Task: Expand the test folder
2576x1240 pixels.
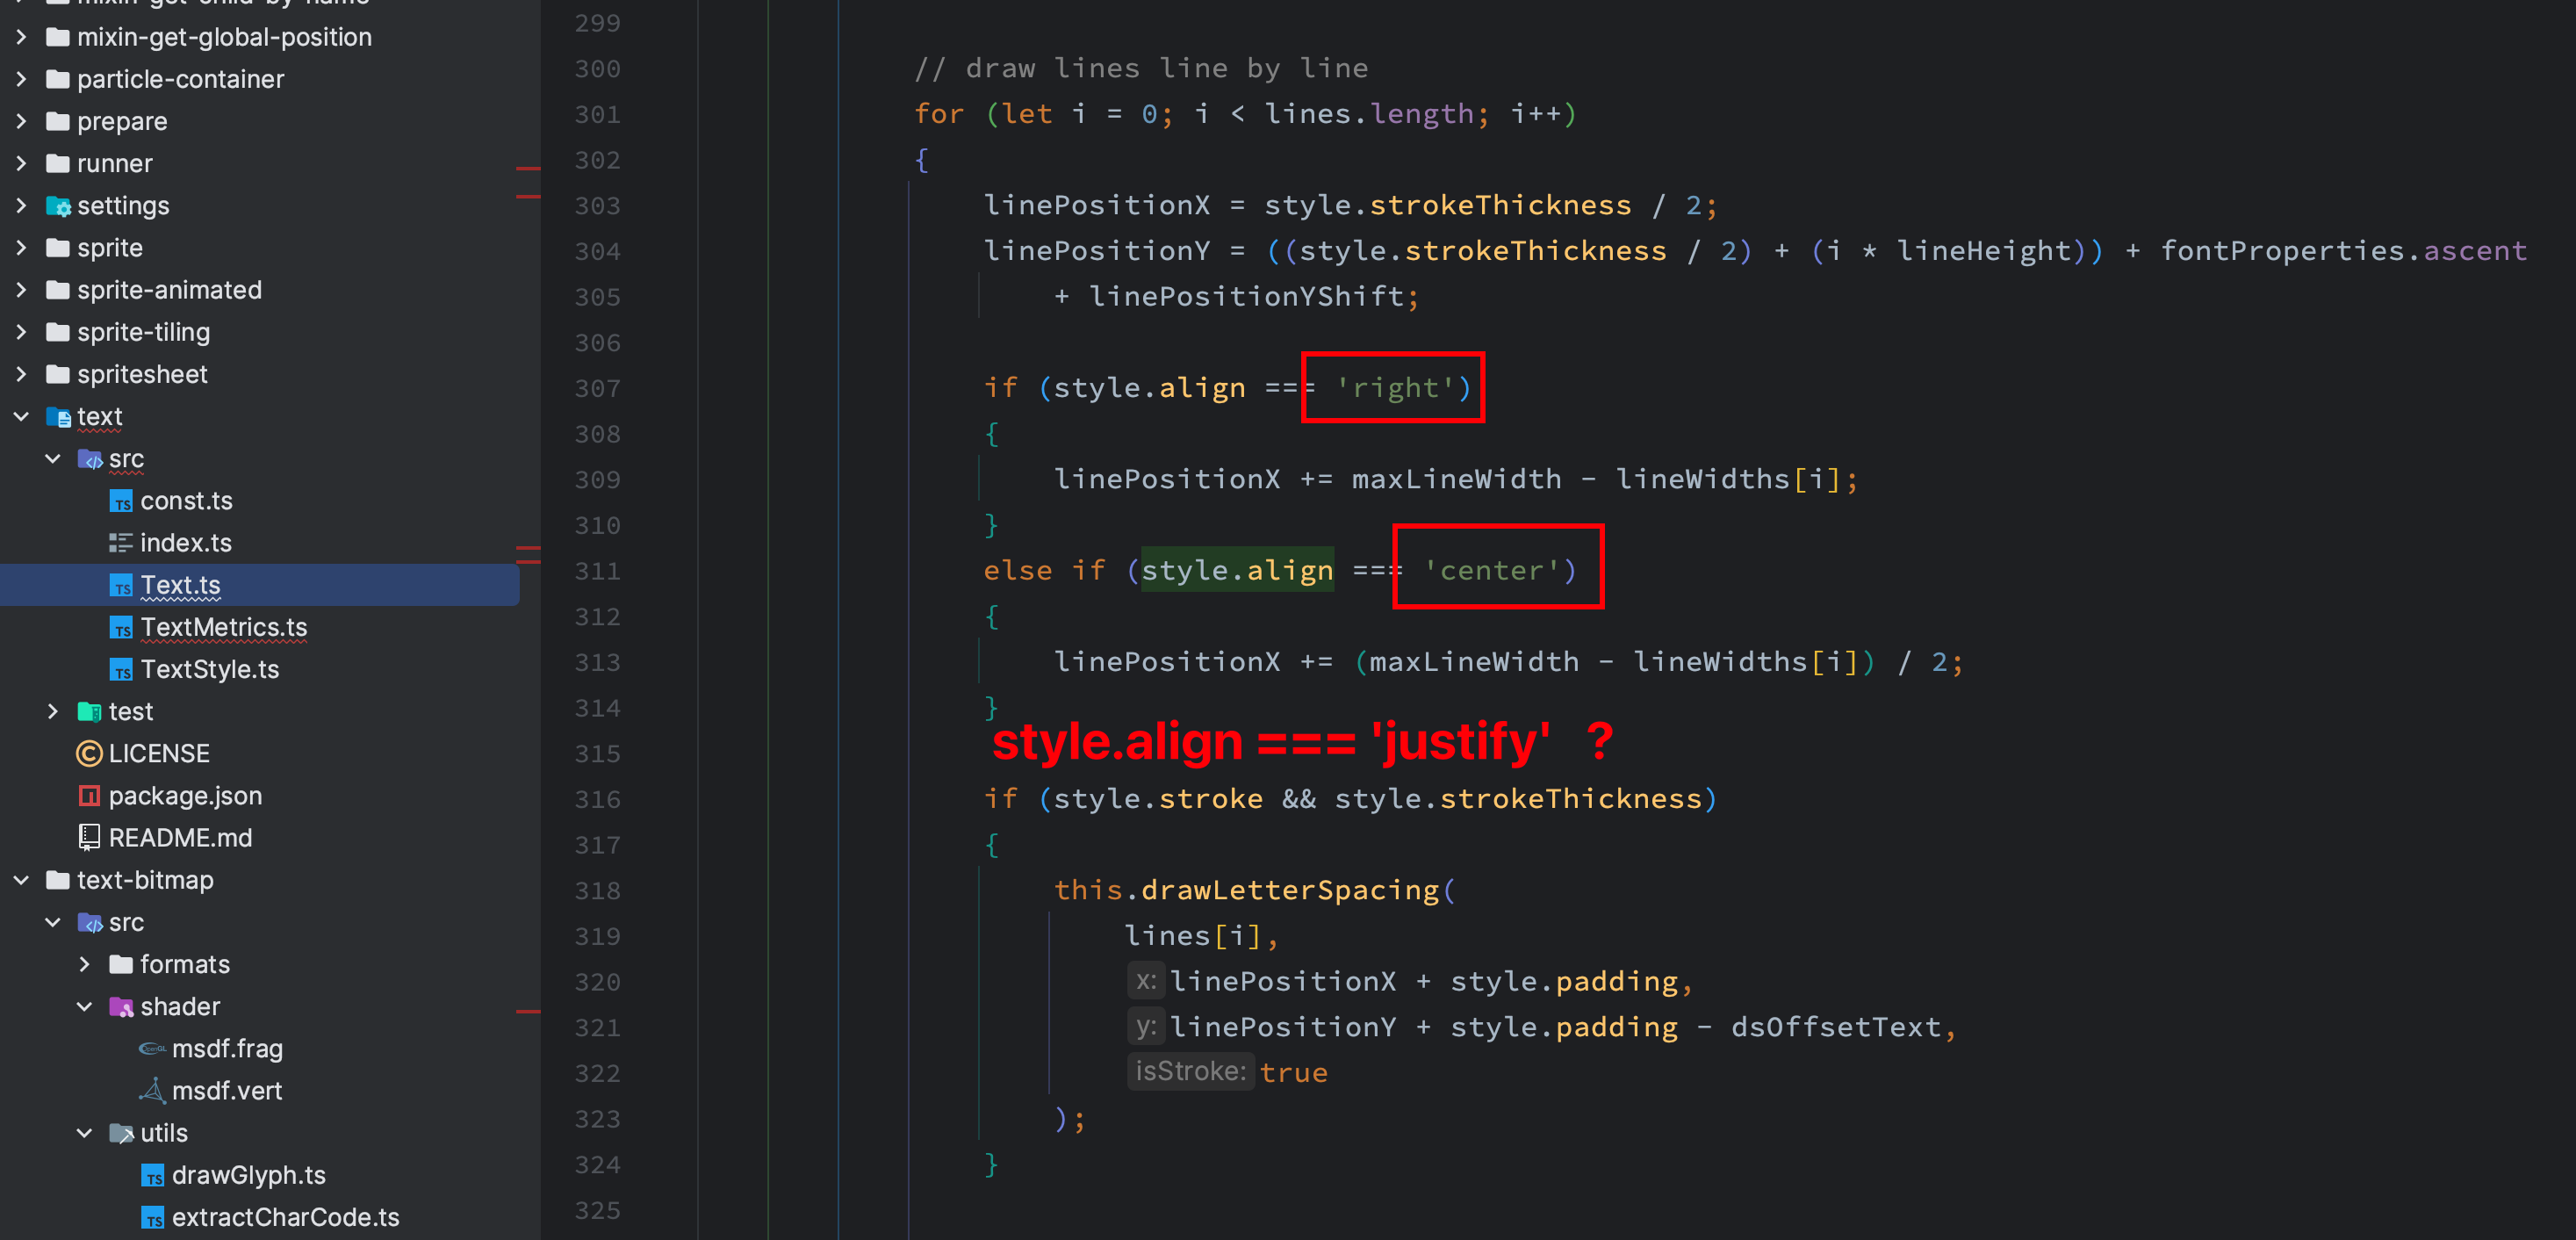Action: [53, 711]
